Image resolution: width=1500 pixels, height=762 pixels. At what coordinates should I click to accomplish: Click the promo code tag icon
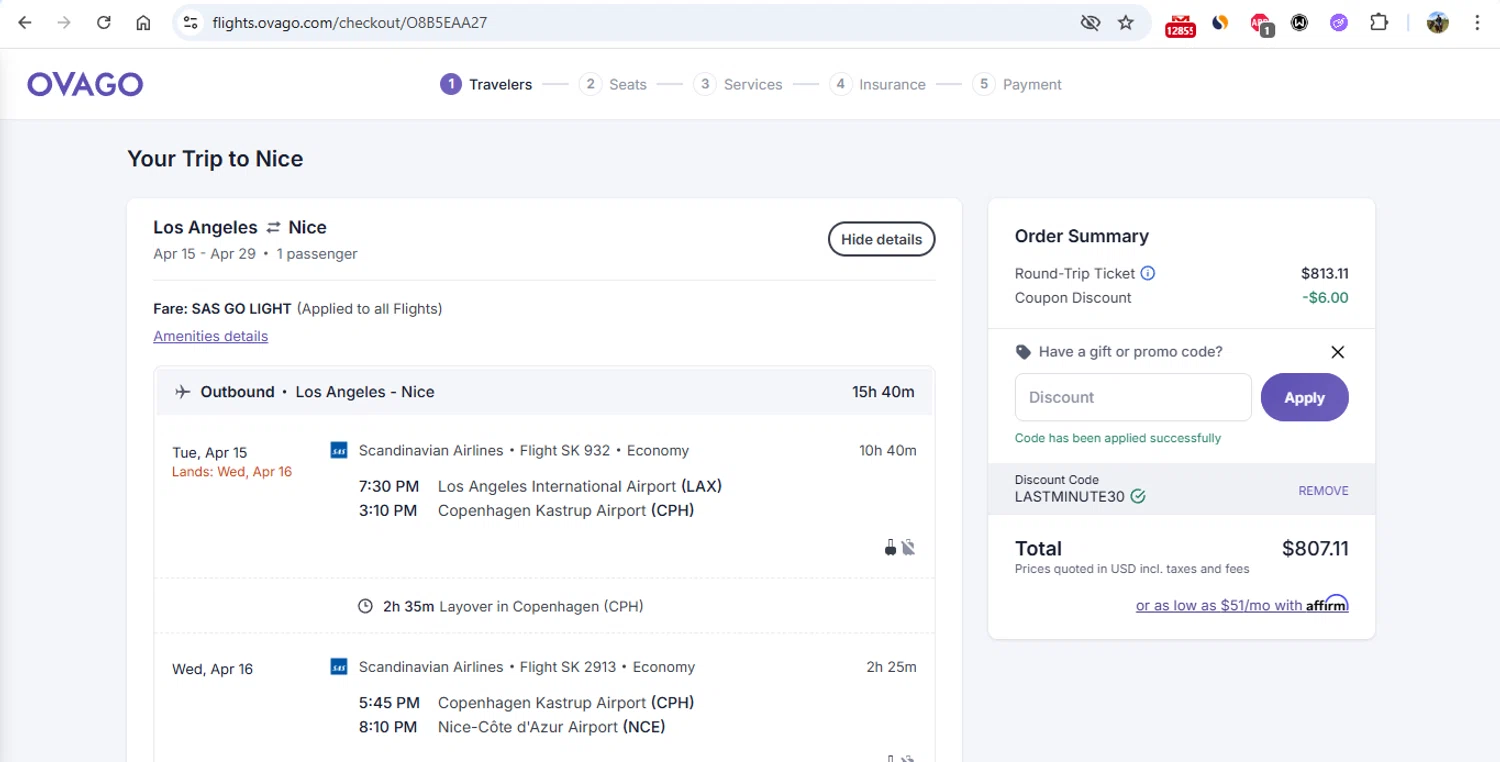click(x=1023, y=352)
